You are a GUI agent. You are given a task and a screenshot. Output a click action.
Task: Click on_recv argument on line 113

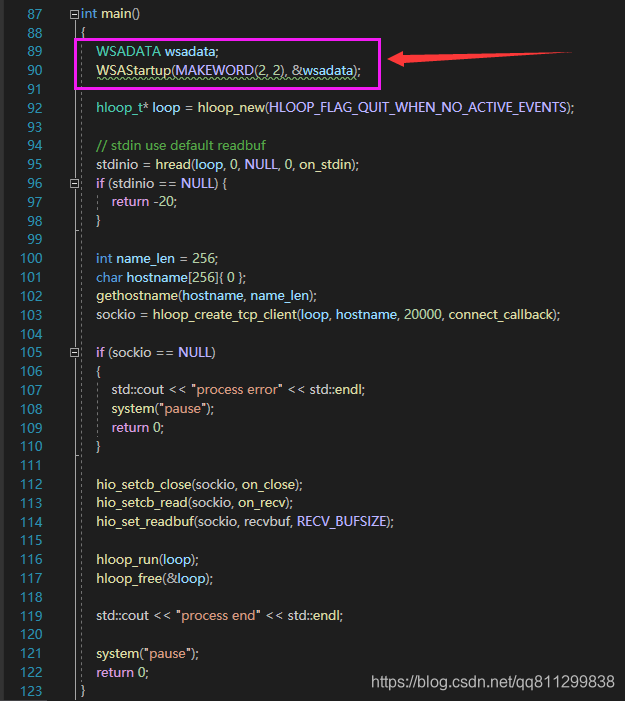[x=262, y=503]
